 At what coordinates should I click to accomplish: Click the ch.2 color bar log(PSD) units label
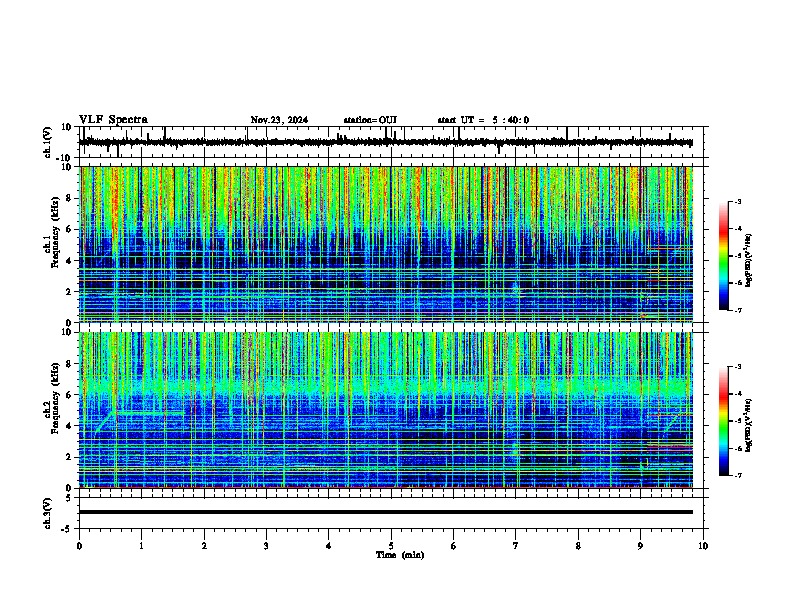(749, 425)
